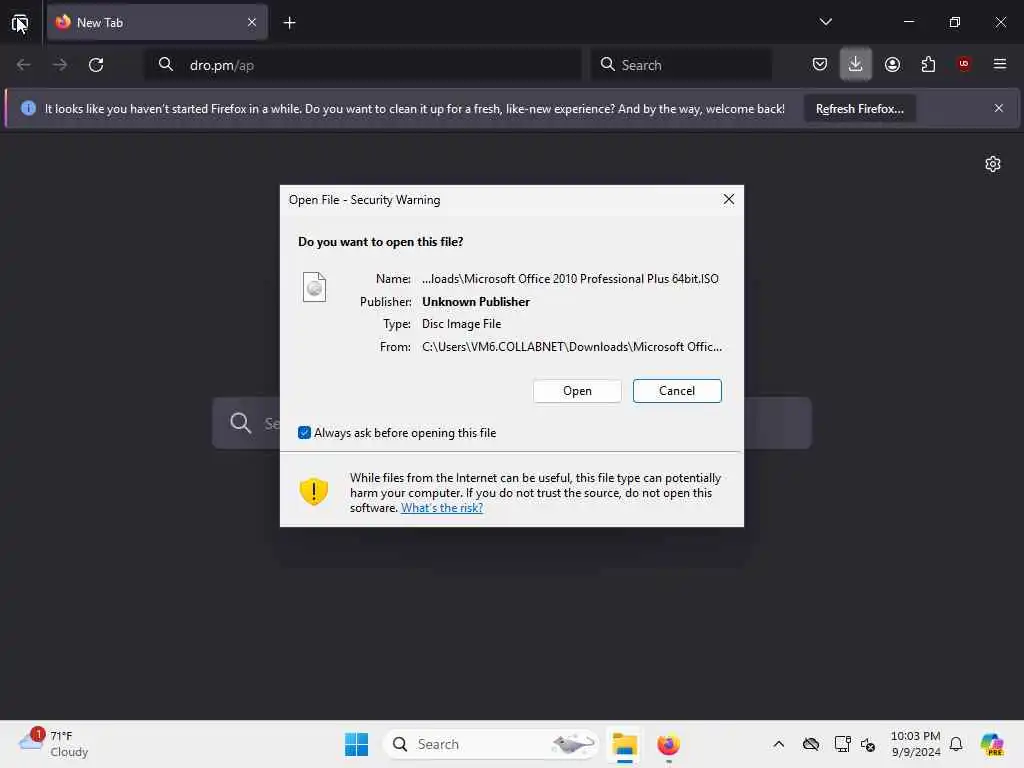Open new tab page settings gear
This screenshot has height=768, width=1024.
click(x=993, y=164)
